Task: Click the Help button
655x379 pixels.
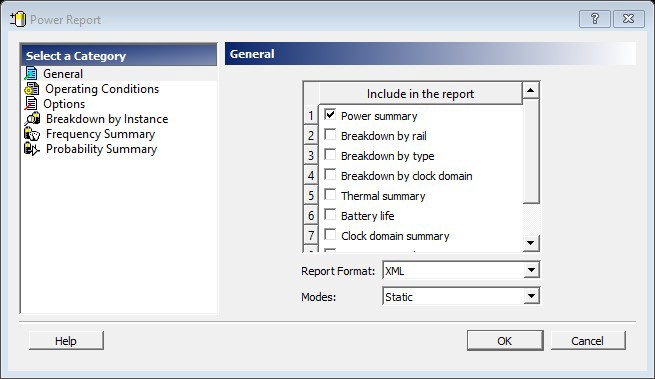Action: pyautogui.click(x=66, y=341)
